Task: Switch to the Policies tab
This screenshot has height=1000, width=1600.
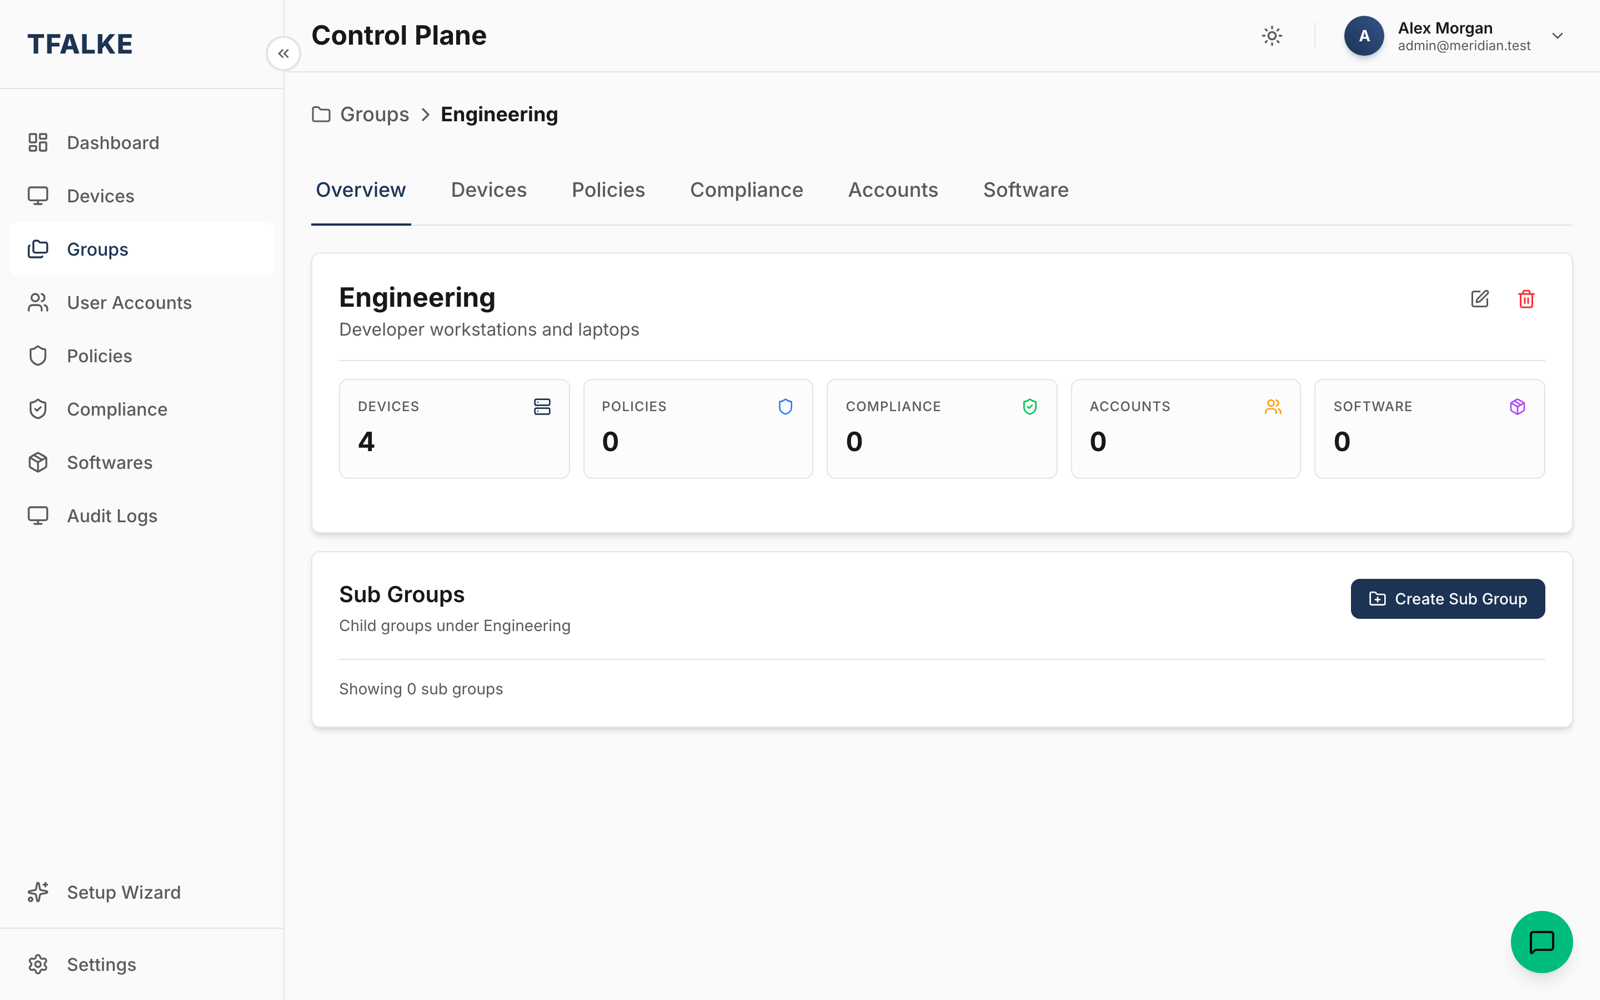Action: 608,190
